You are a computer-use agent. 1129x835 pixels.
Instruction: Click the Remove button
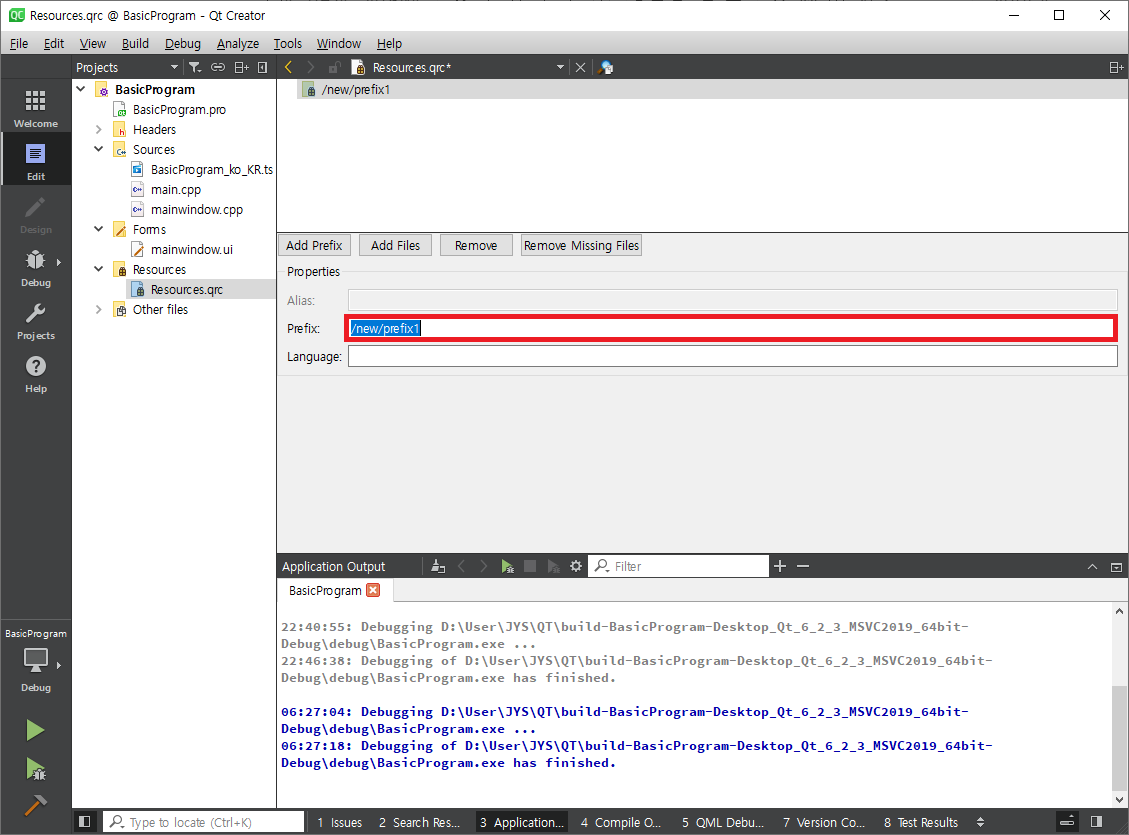[476, 245]
